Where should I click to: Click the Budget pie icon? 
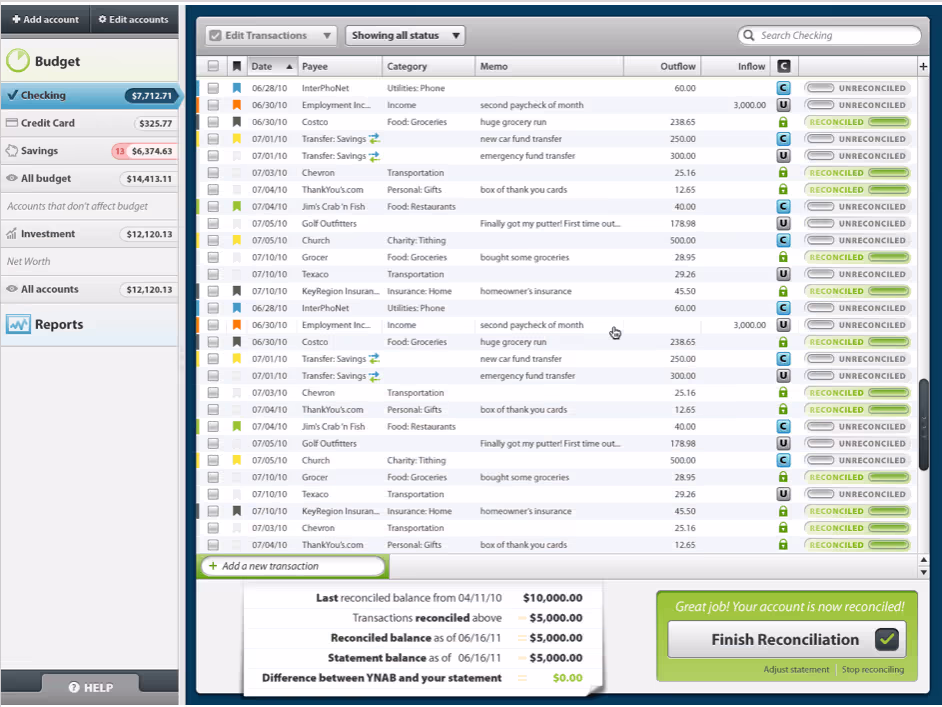[x=18, y=61]
